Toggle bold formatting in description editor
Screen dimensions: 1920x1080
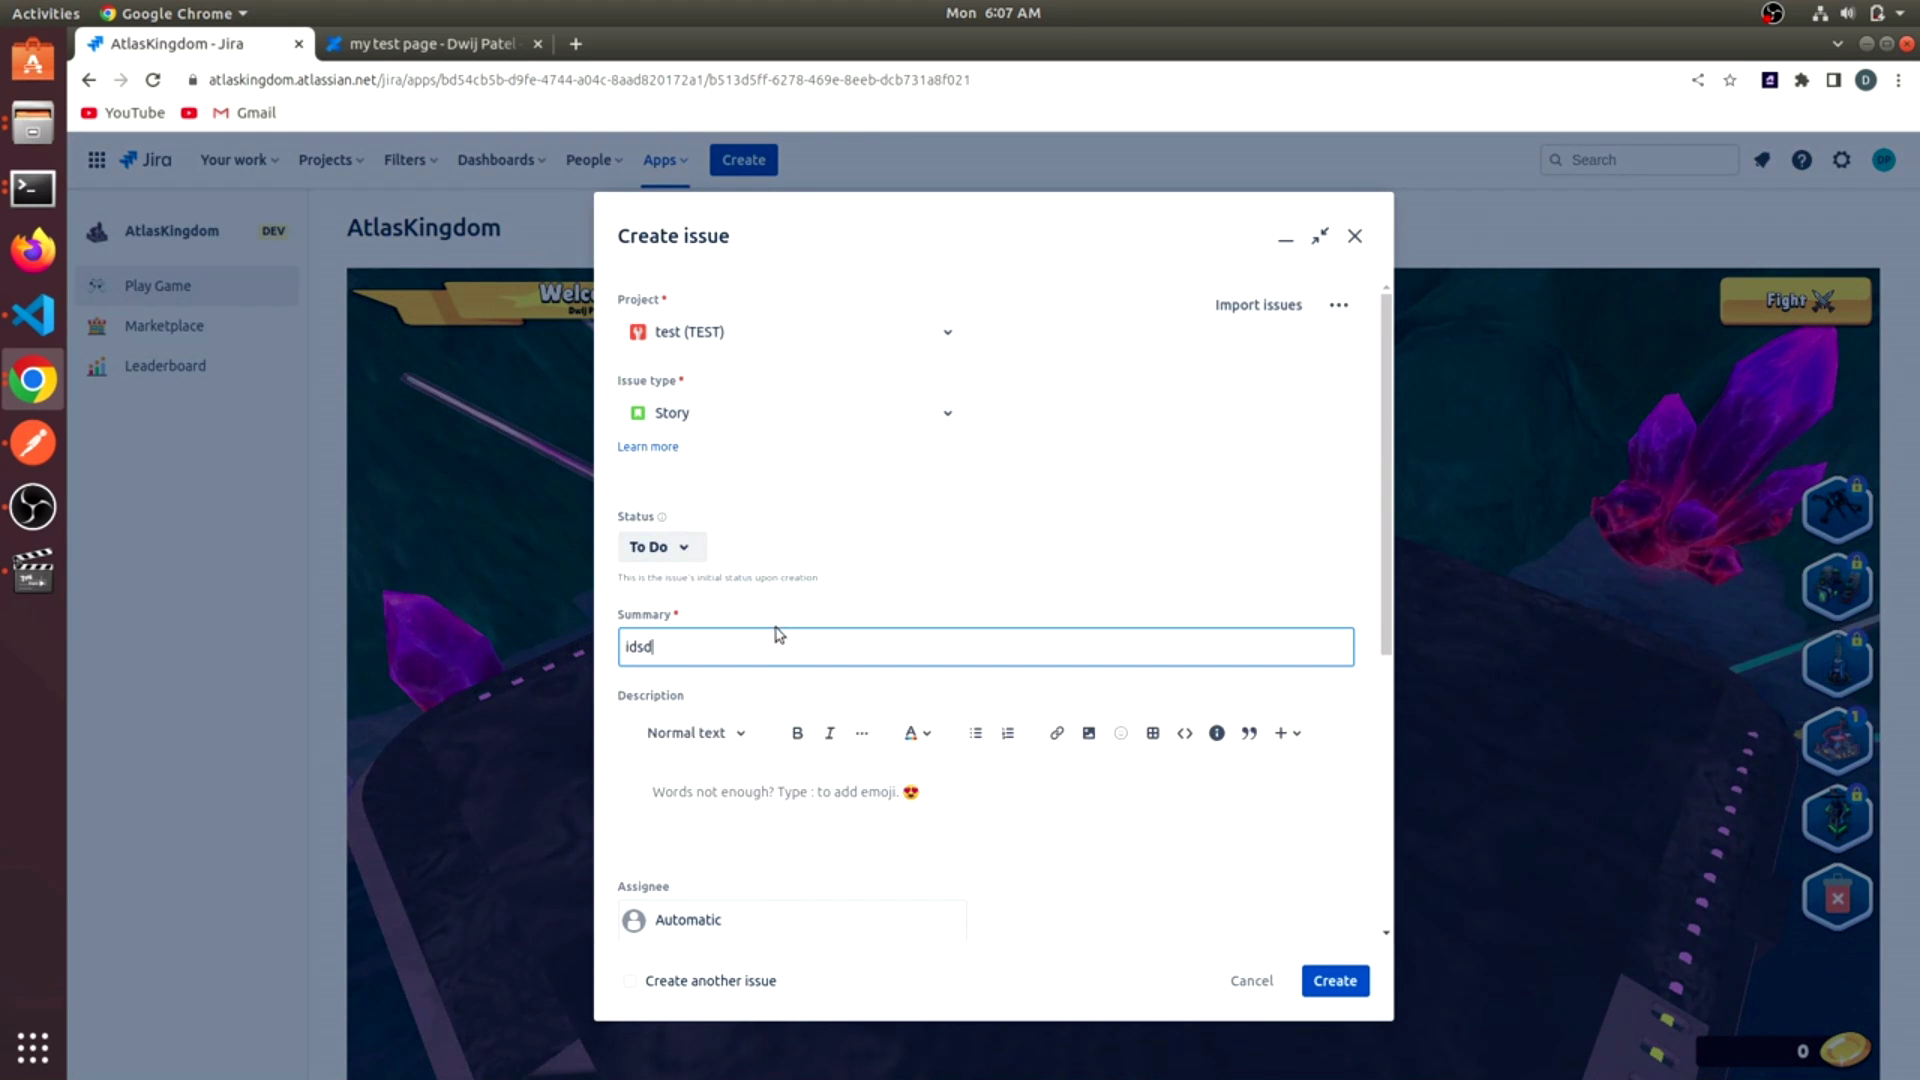pos(797,733)
